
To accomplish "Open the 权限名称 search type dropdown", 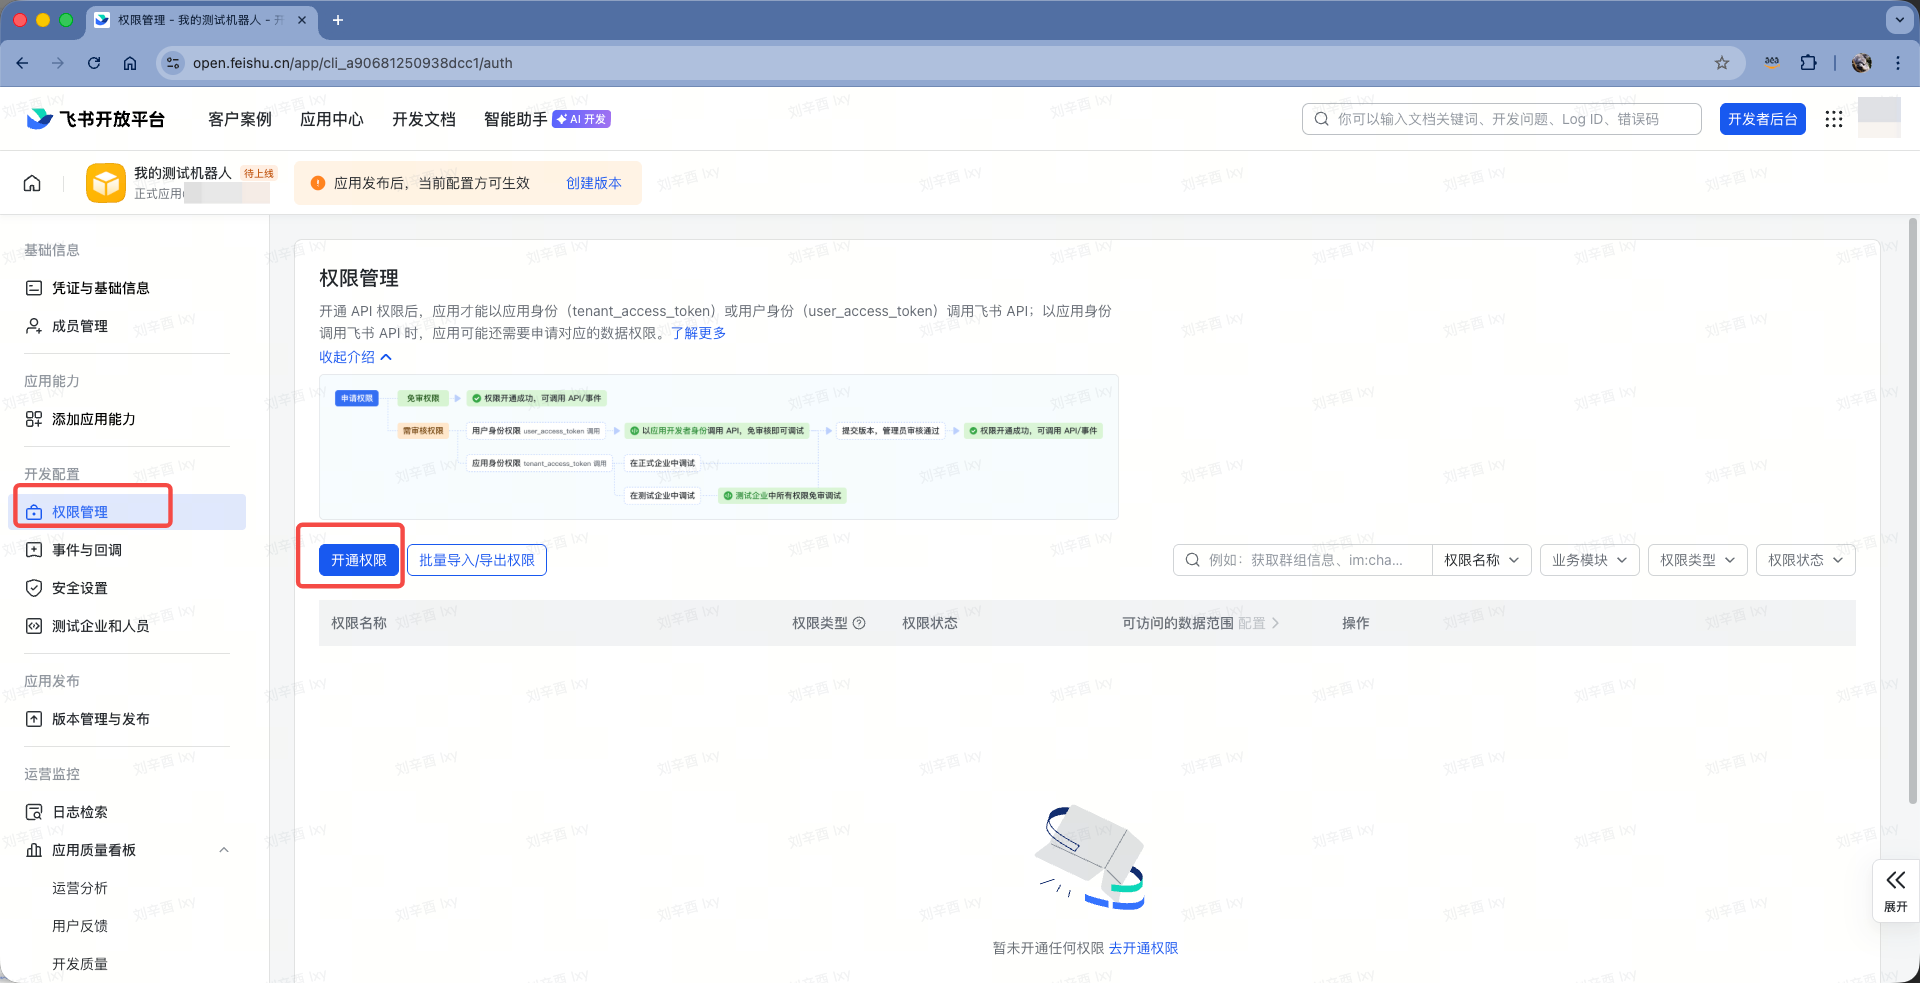I will point(1481,560).
